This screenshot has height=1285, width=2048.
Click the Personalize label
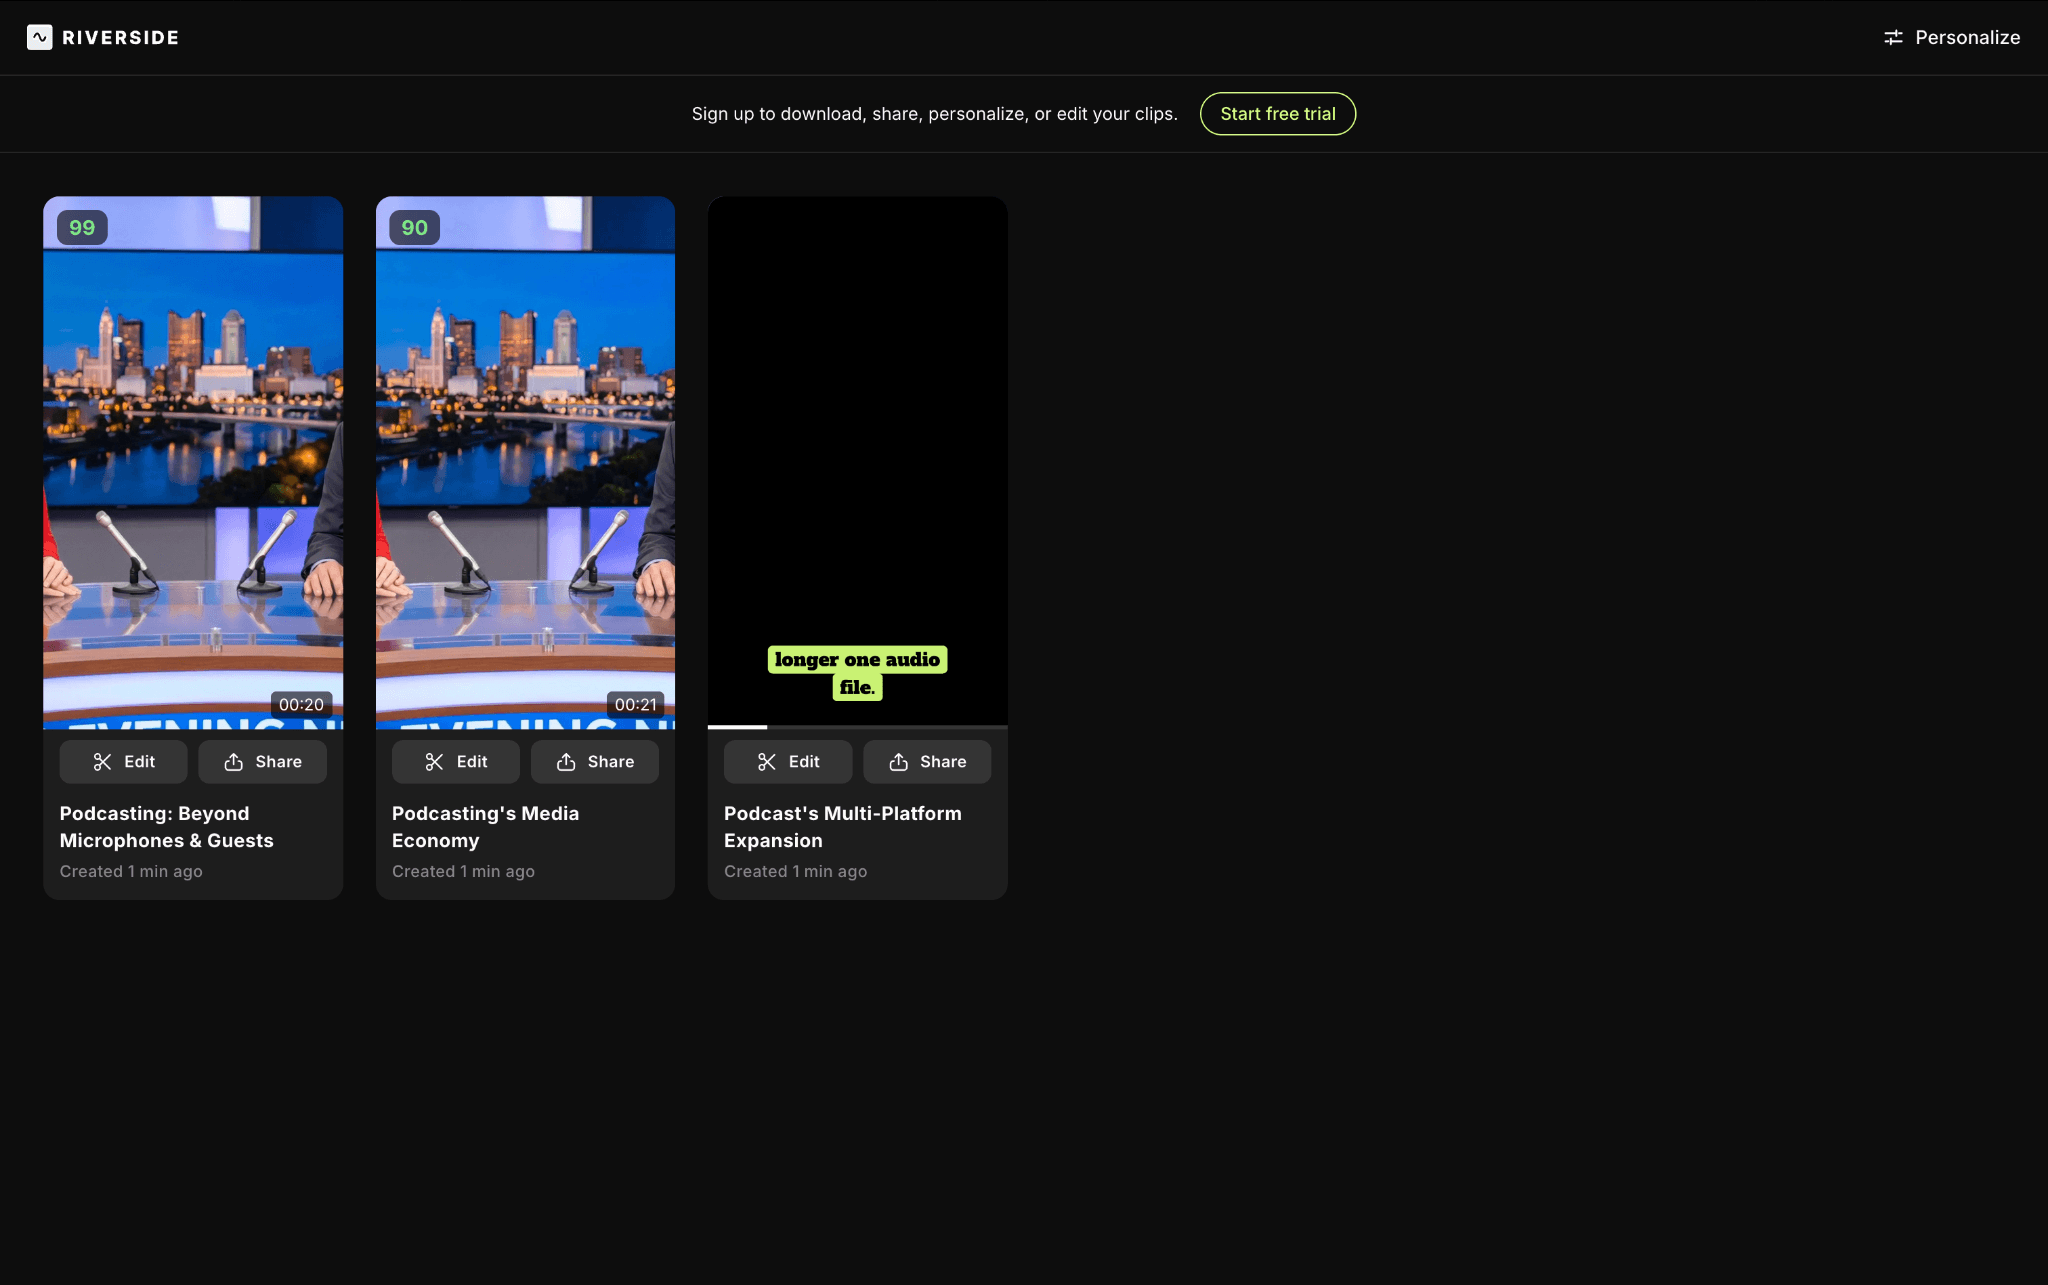click(1967, 37)
